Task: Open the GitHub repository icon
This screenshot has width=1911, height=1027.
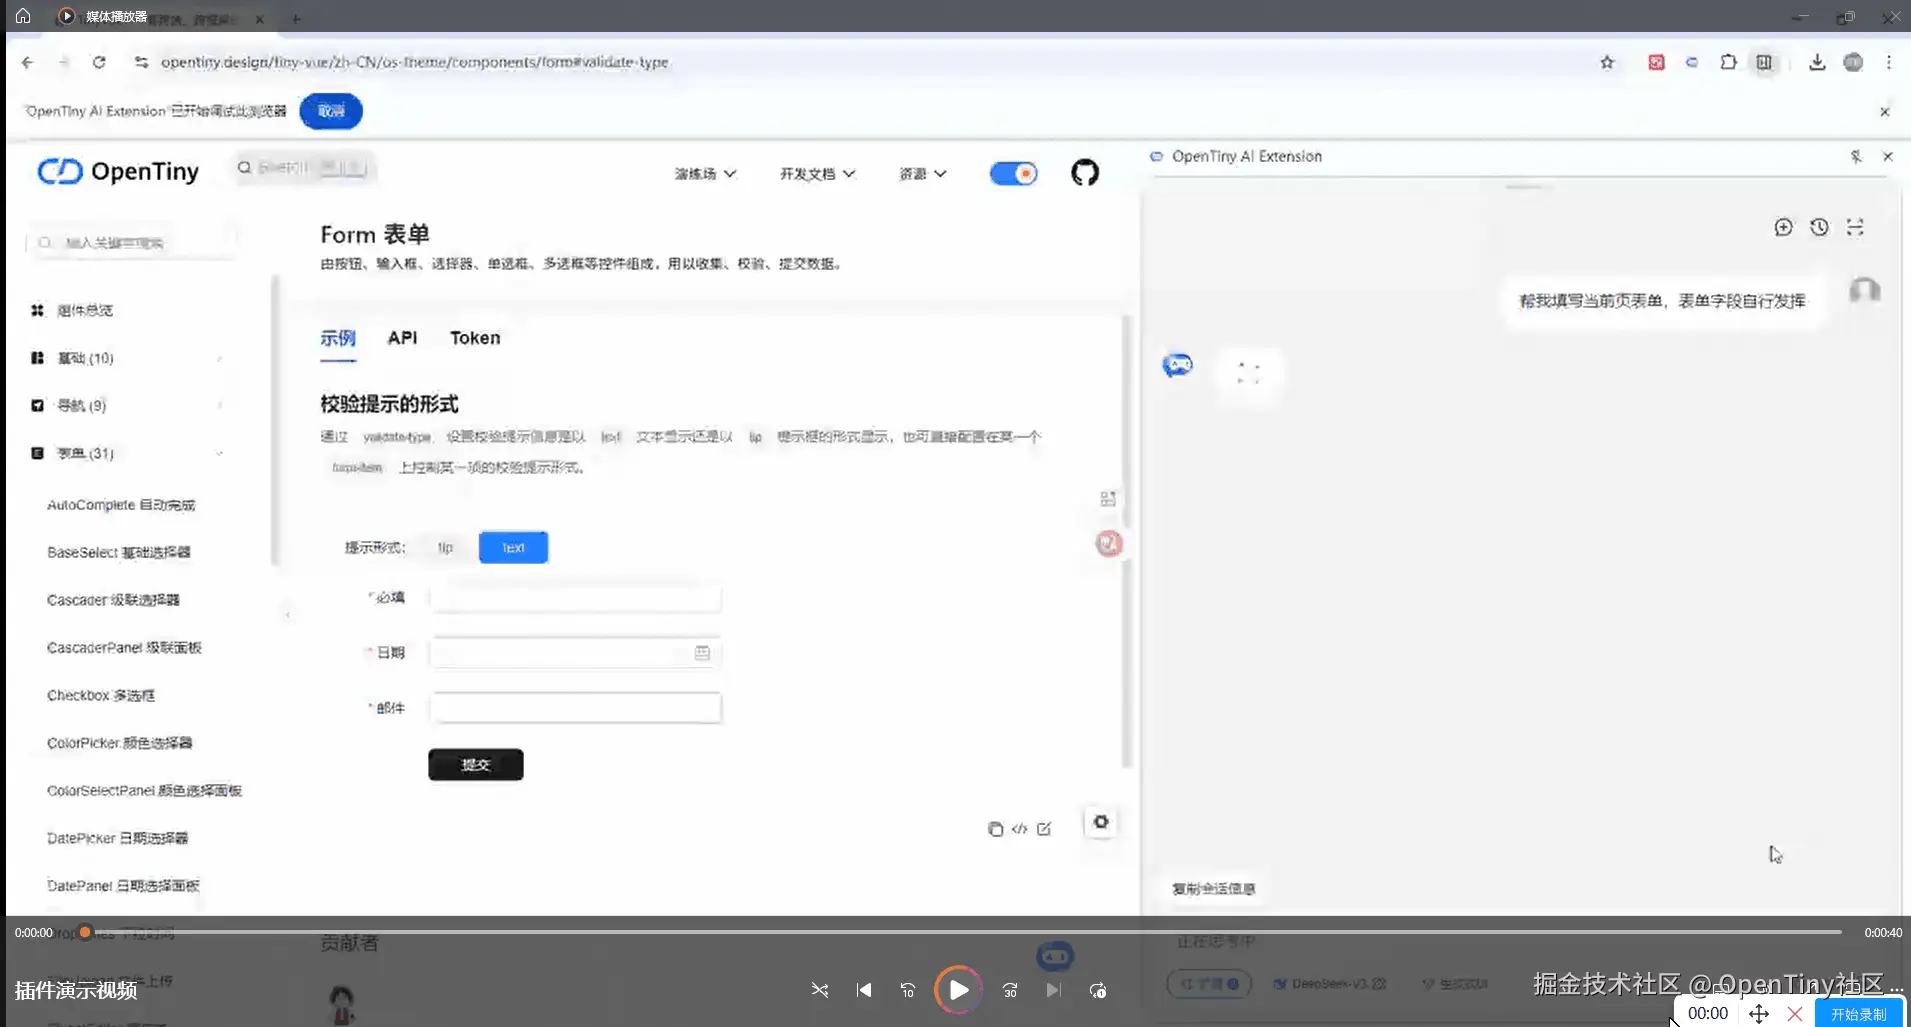Action: (x=1084, y=173)
